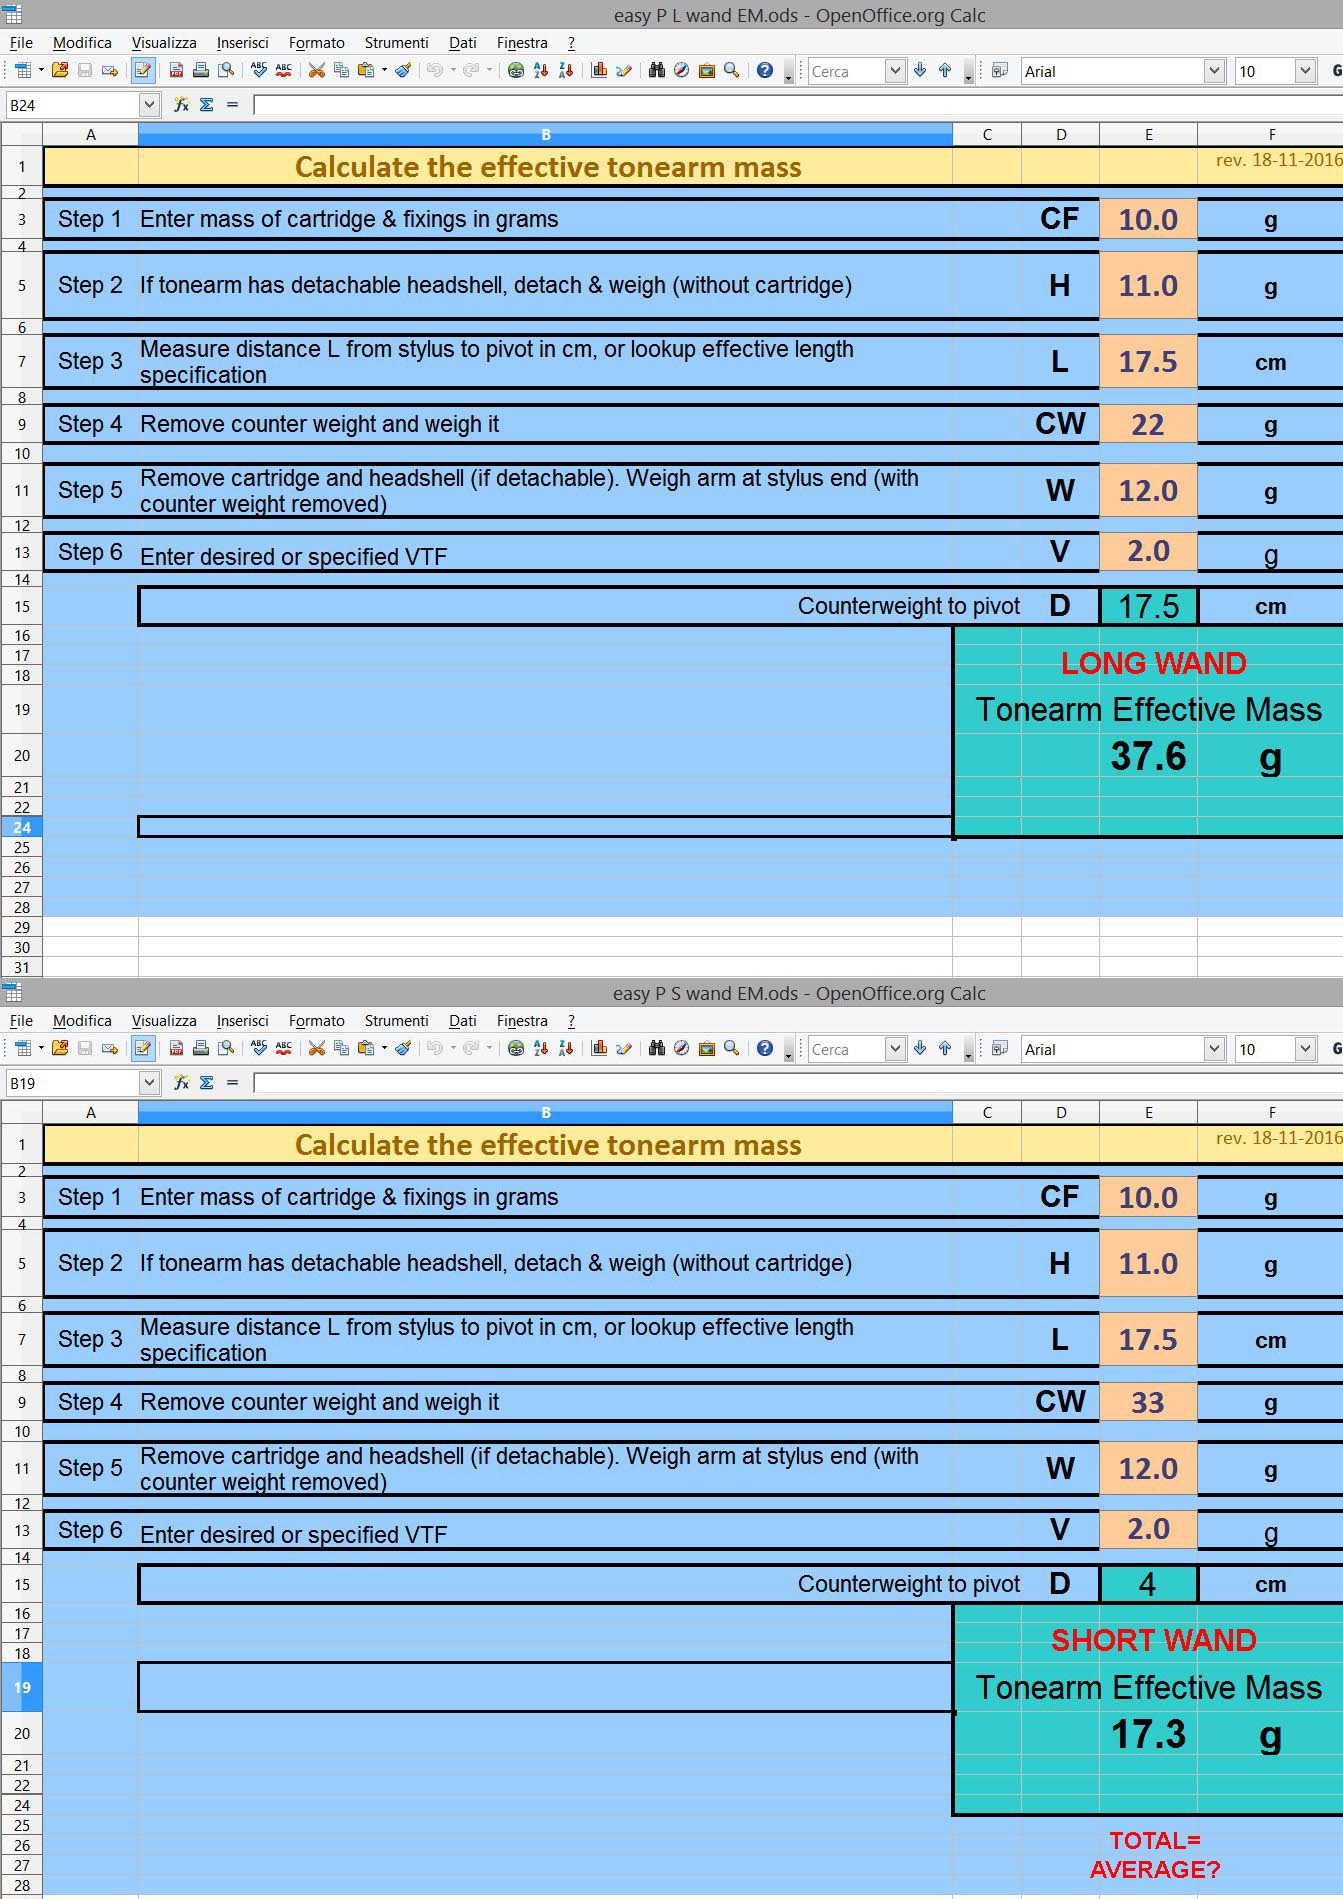Viewport: 1343px width, 1899px height.
Task: Send document as e-mail in L wand window
Action: pyautogui.click(x=110, y=71)
